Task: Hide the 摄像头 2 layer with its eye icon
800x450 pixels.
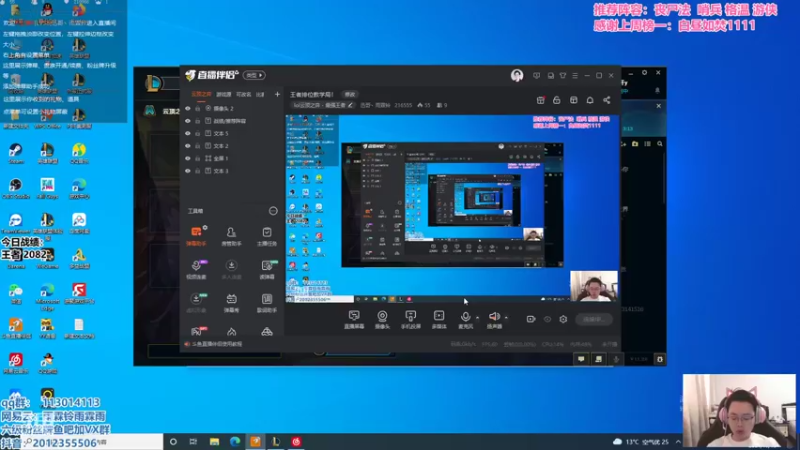Action: click(188, 109)
